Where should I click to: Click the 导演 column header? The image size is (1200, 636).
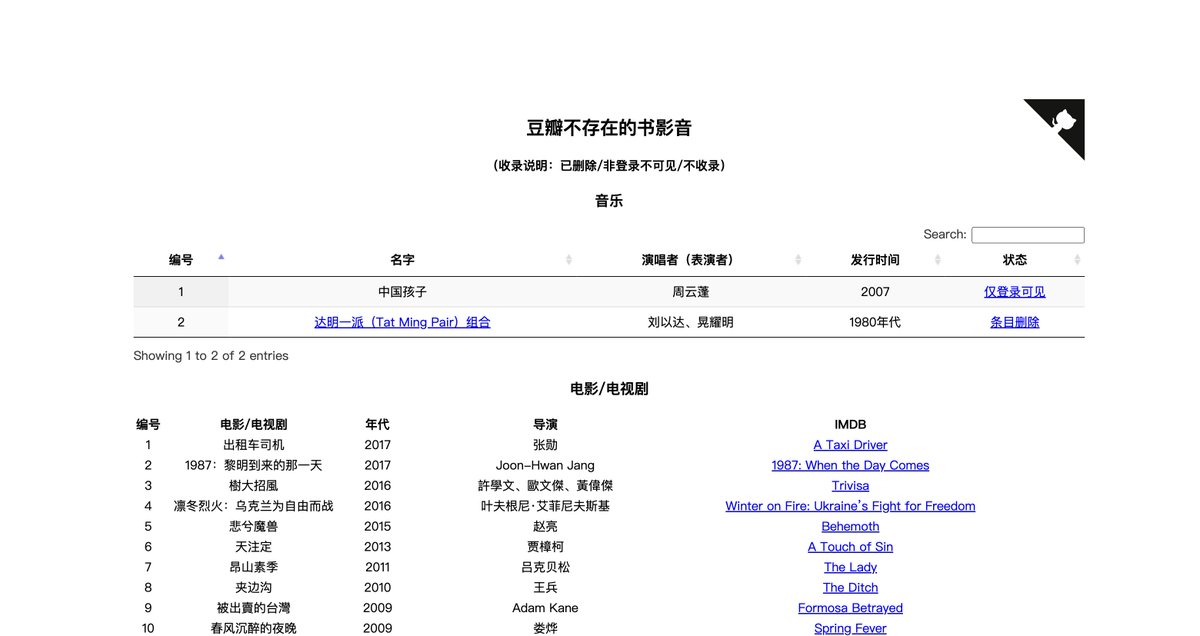coord(545,425)
